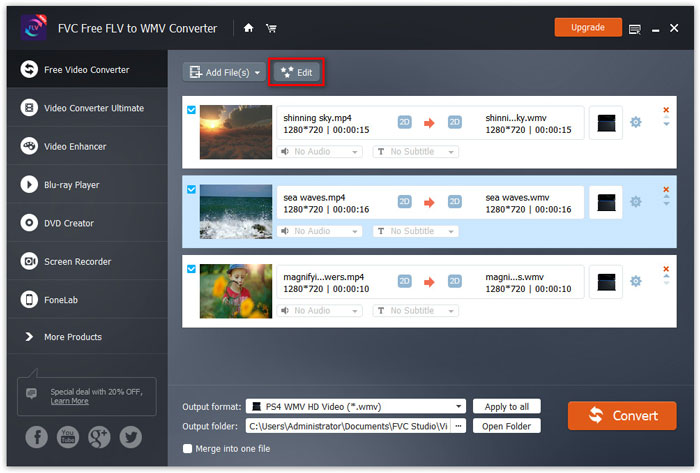Screen dimensions: 700x473
Task: Open subtitle dropdown for shinning sky.mp4
Action: pyautogui.click(x=416, y=152)
